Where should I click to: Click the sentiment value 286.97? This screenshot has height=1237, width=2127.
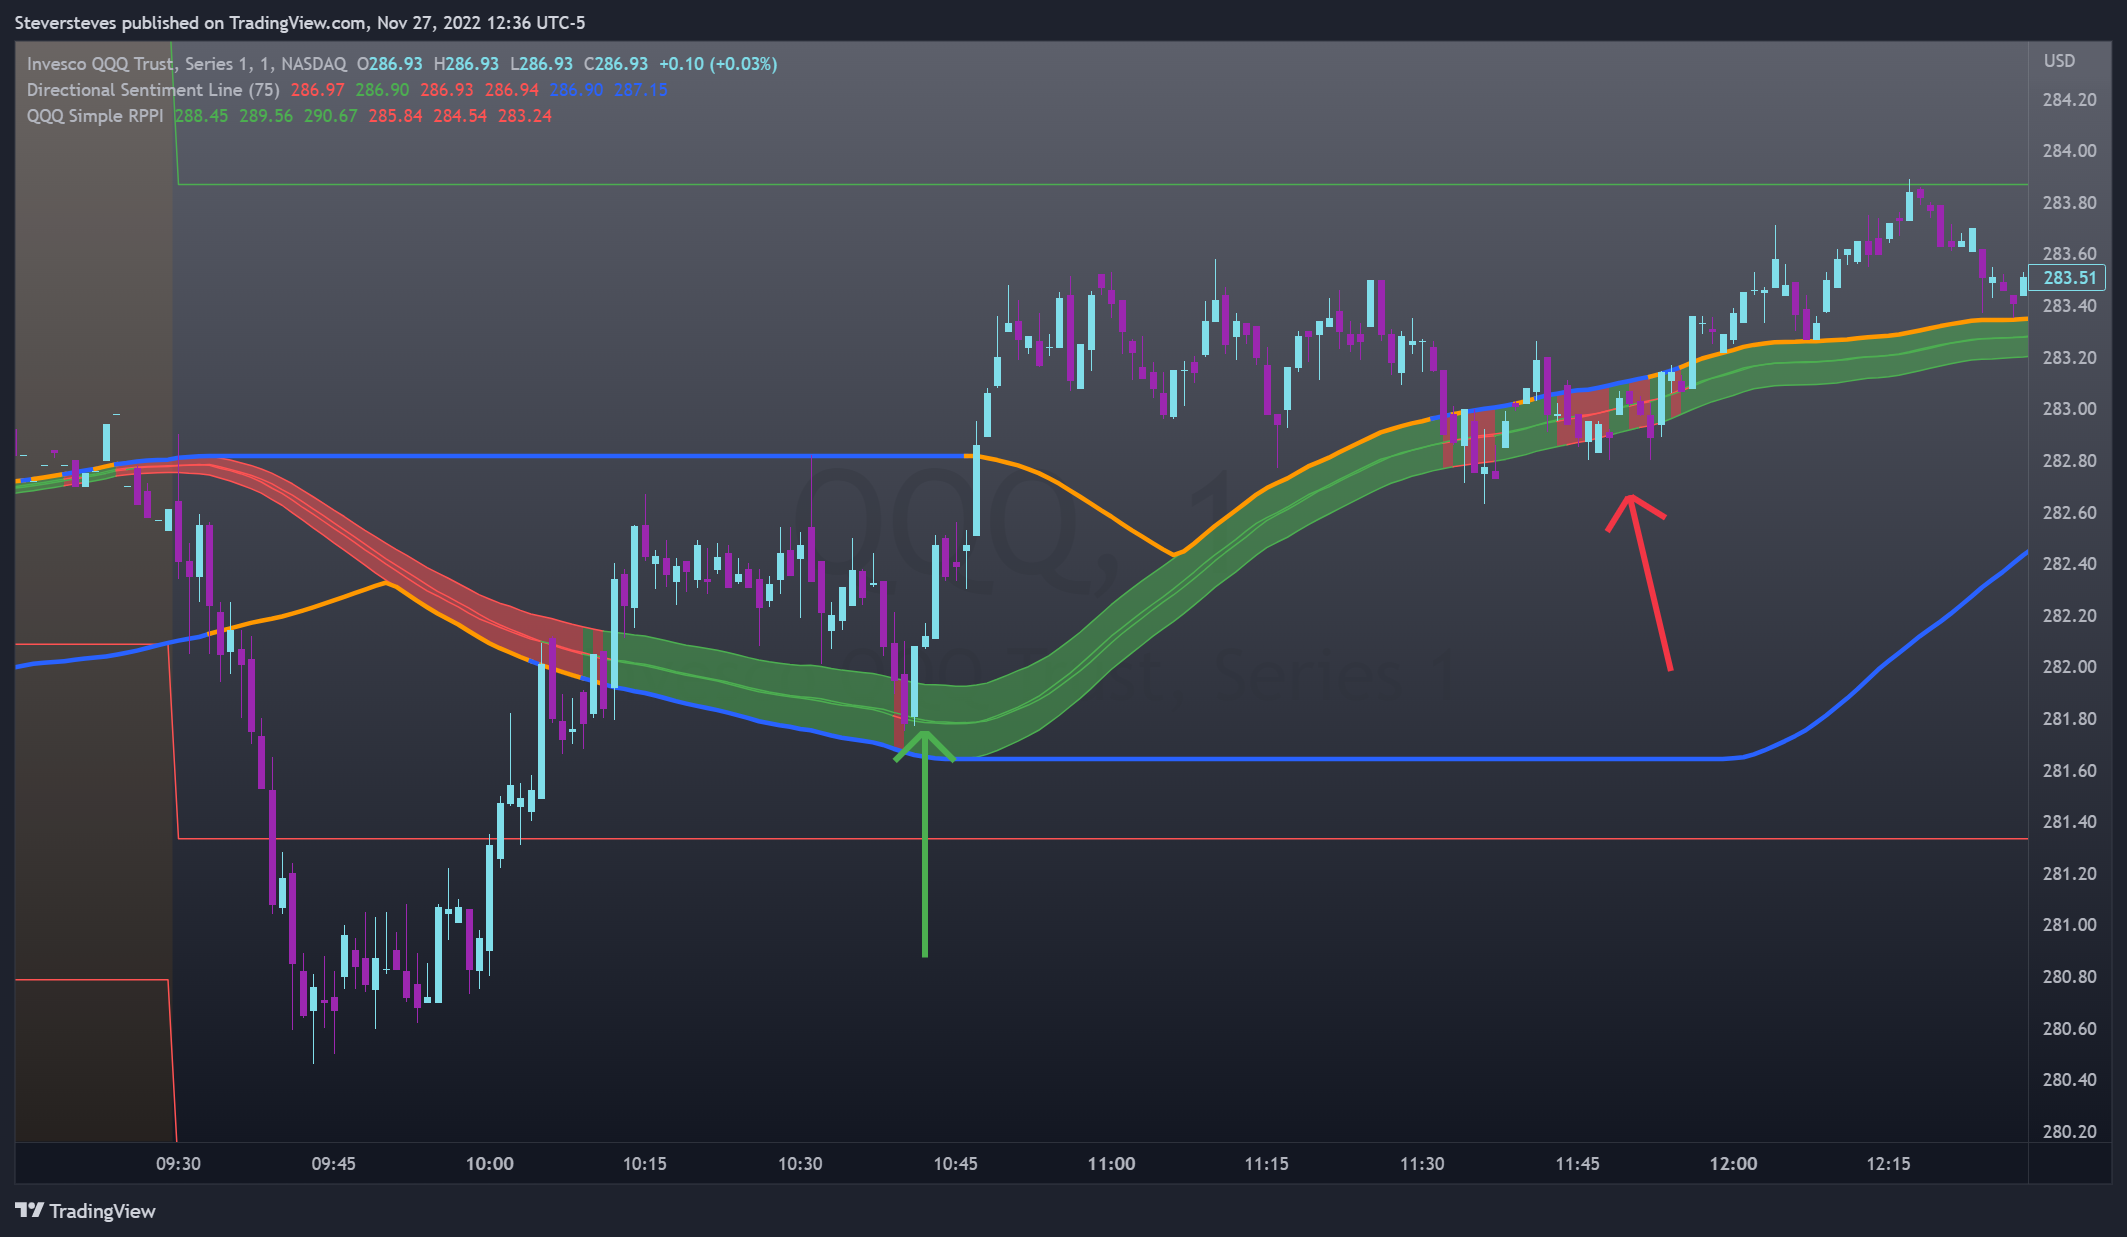coord(318,90)
